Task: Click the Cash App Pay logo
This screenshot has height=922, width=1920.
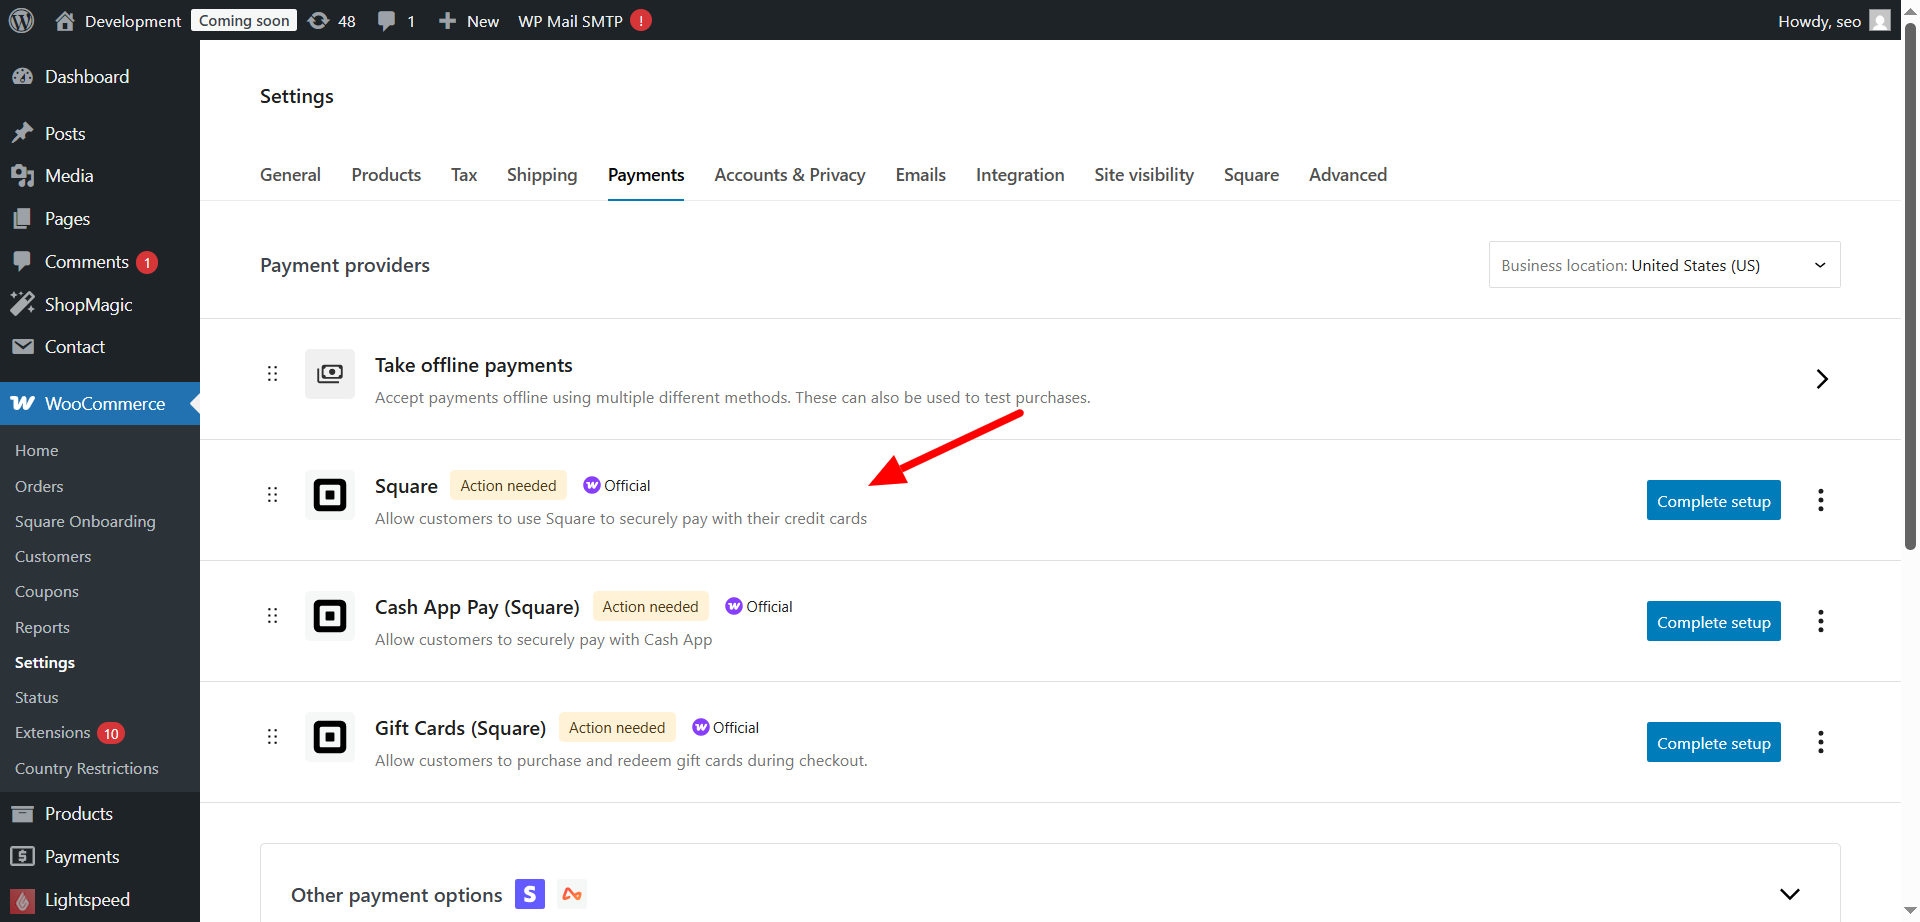Action: click(x=330, y=616)
